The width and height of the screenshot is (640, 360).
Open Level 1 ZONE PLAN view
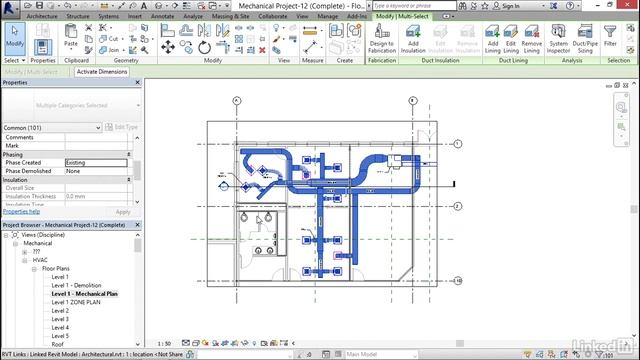pos(76,302)
